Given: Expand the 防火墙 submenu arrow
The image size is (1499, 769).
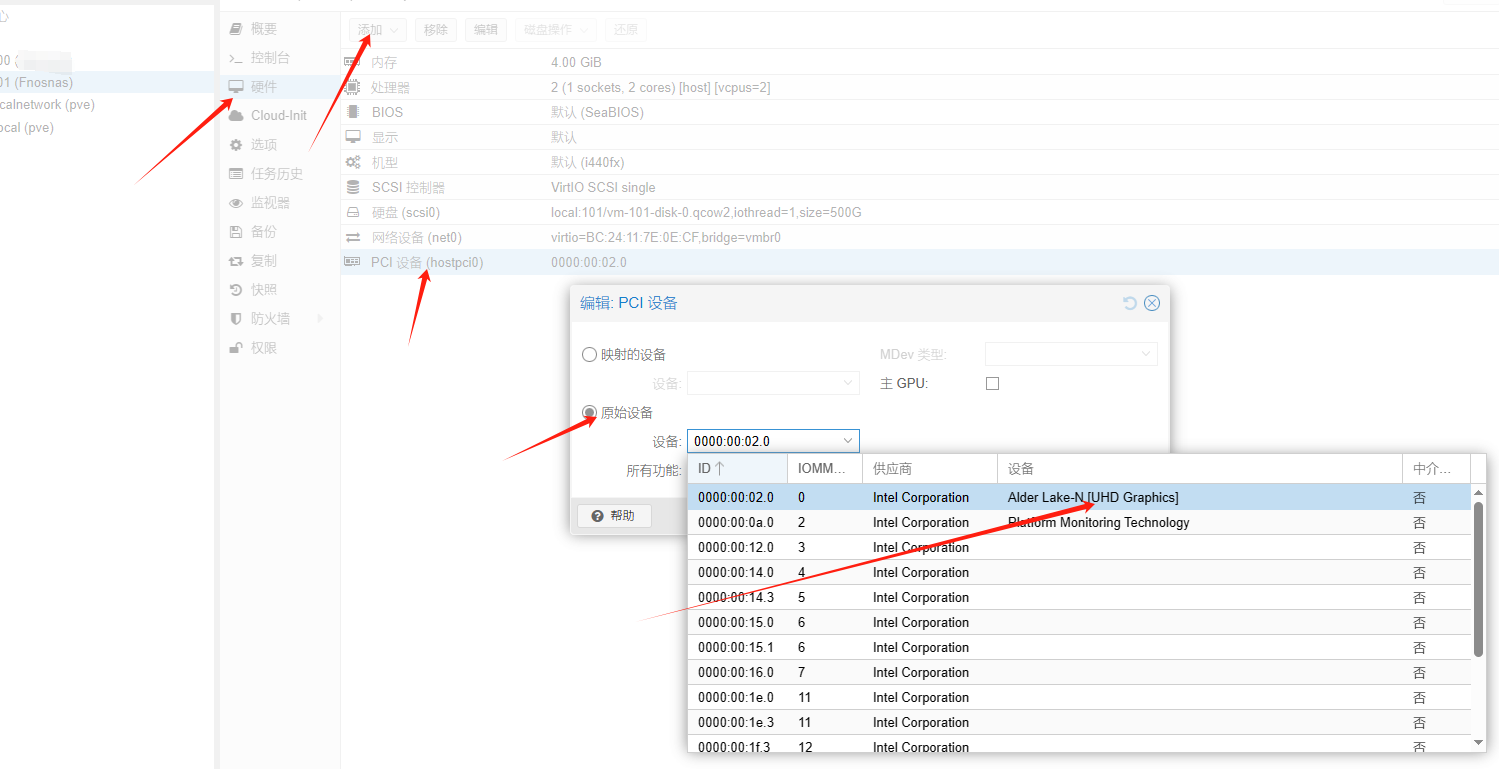Looking at the screenshot, I should click(320, 319).
